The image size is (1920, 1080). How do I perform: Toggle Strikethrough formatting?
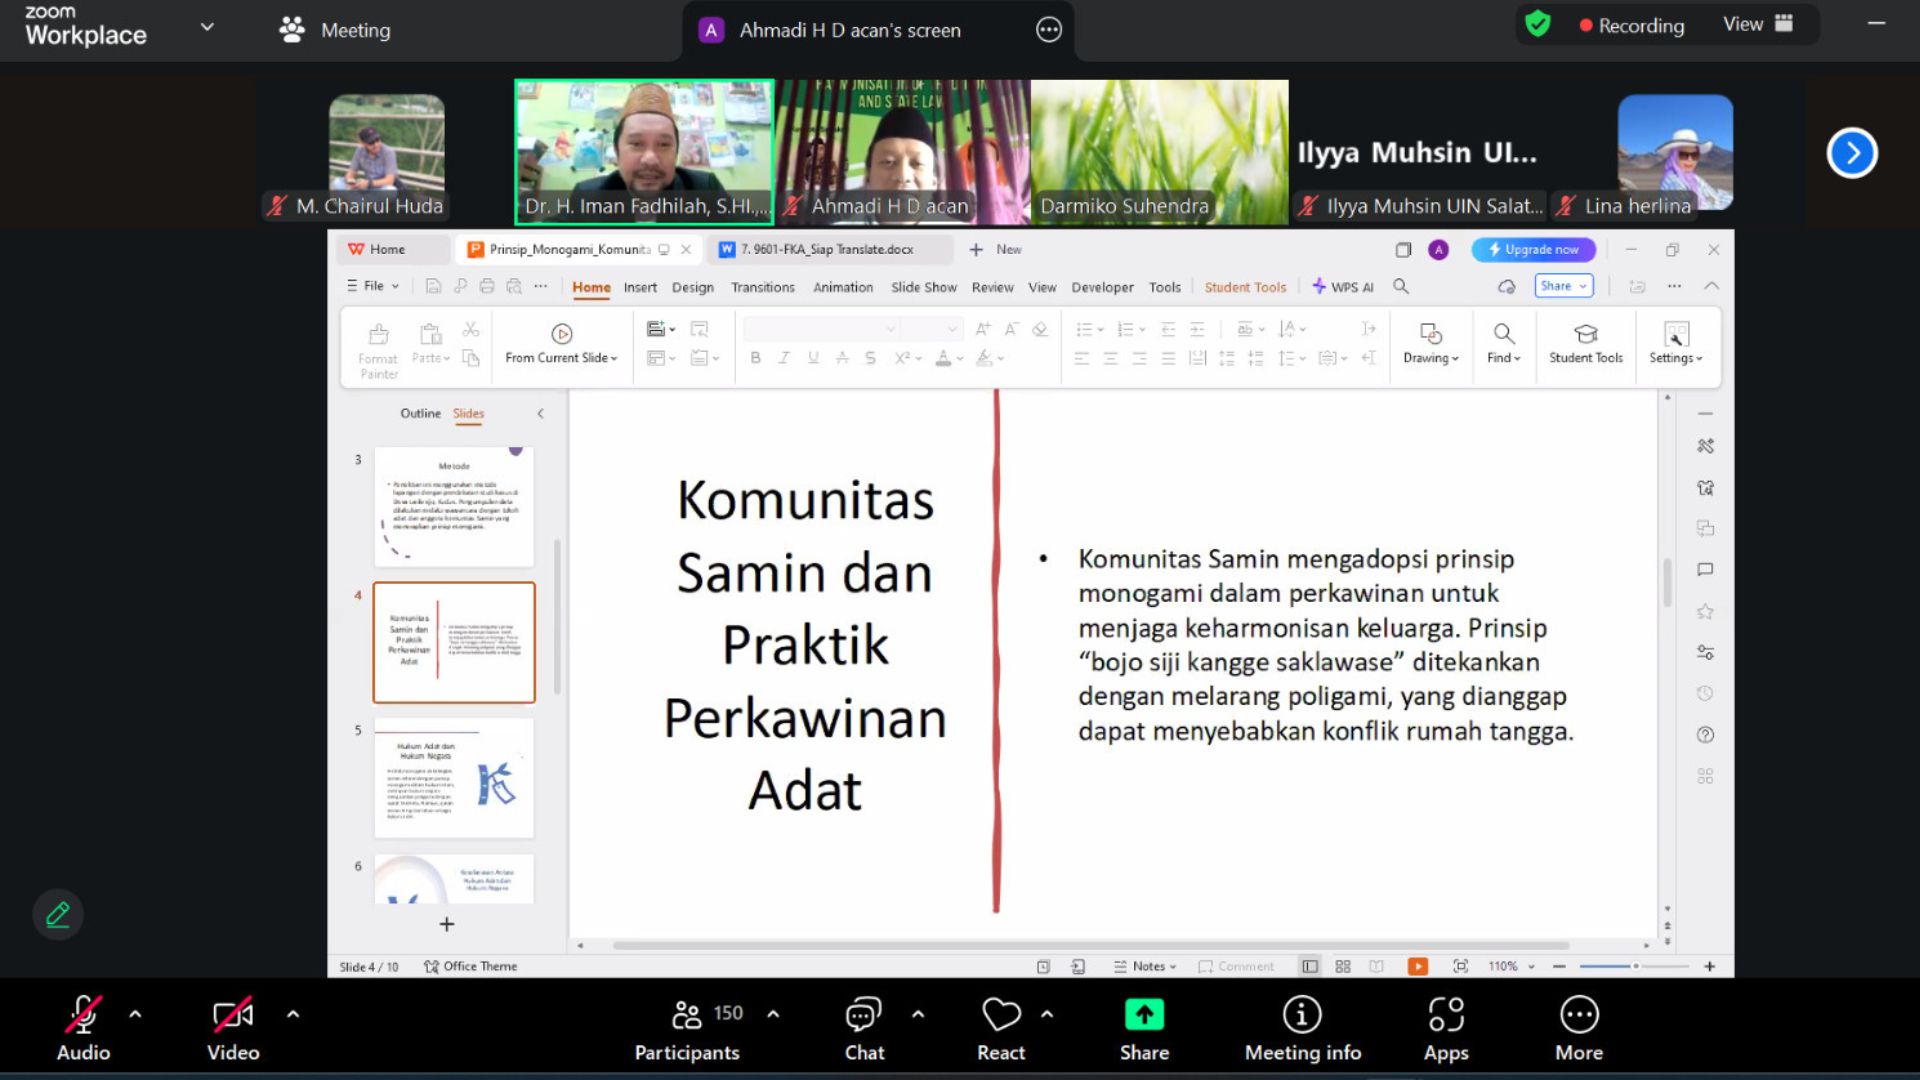tap(842, 358)
